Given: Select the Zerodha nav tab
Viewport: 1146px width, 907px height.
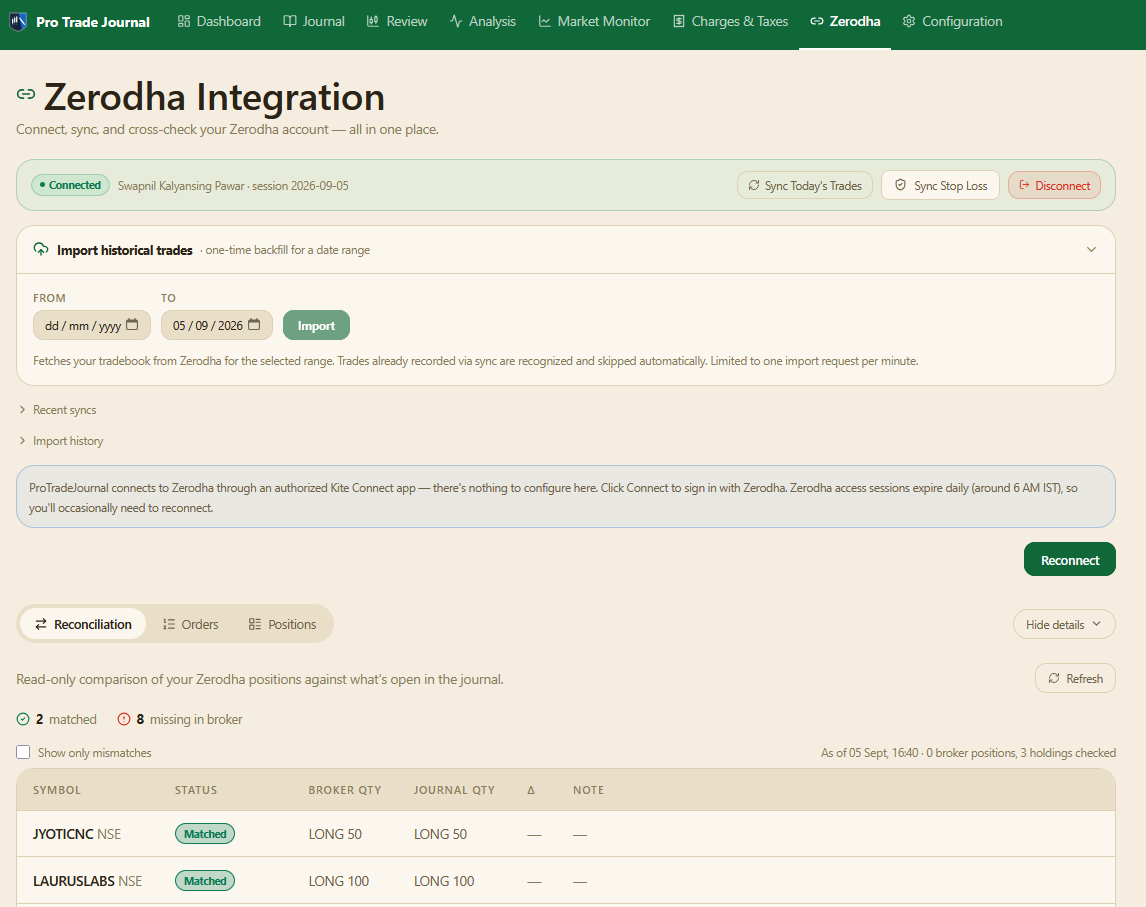Looking at the screenshot, I should point(845,21).
